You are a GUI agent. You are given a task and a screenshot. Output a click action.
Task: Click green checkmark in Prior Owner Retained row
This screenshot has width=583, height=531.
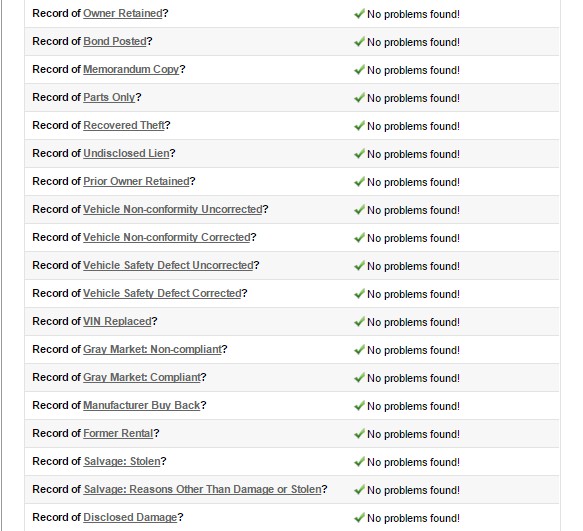tap(359, 182)
